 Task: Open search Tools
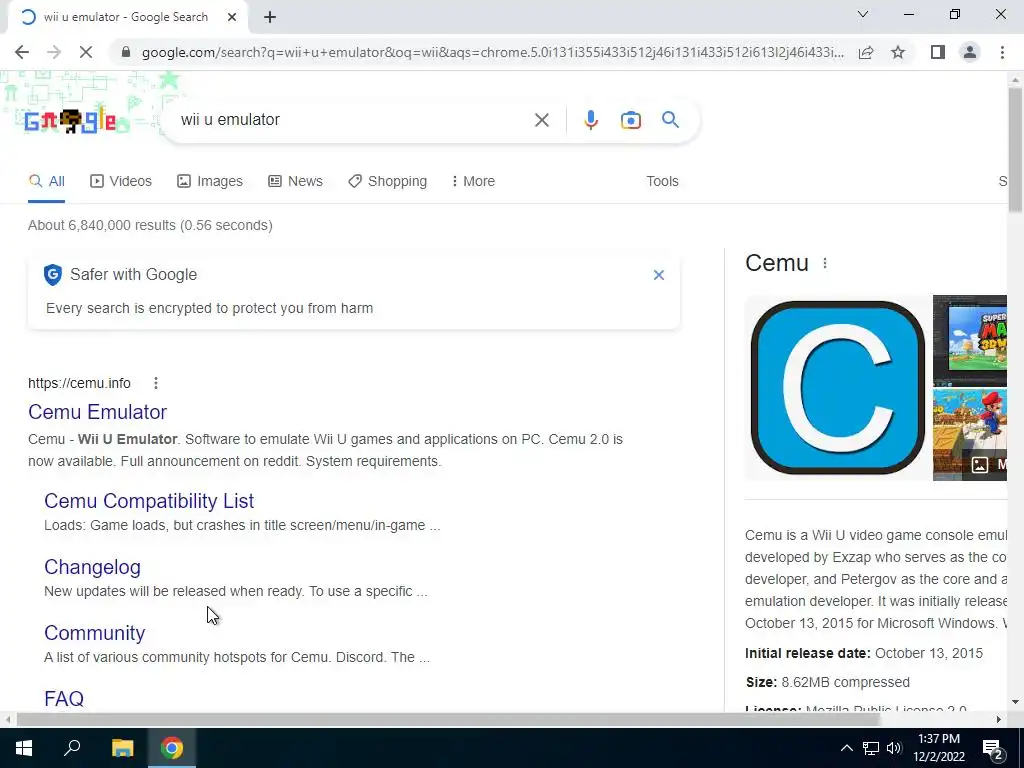click(x=662, y=181)
